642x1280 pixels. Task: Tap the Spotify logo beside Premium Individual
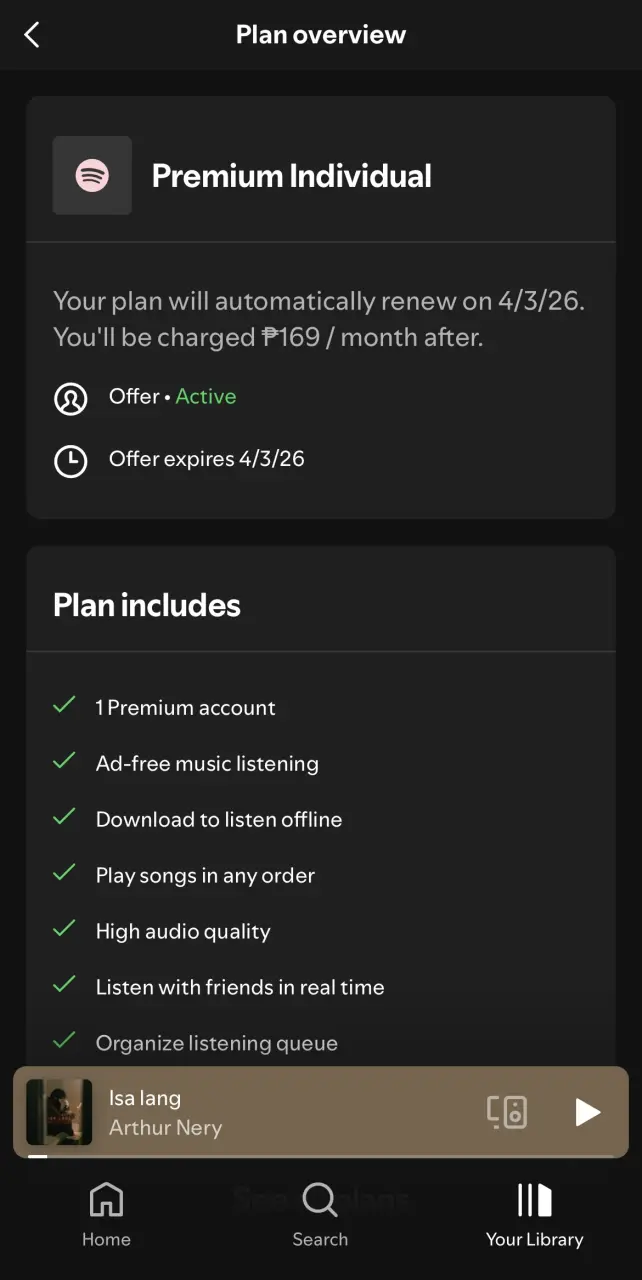coord(92,176)
